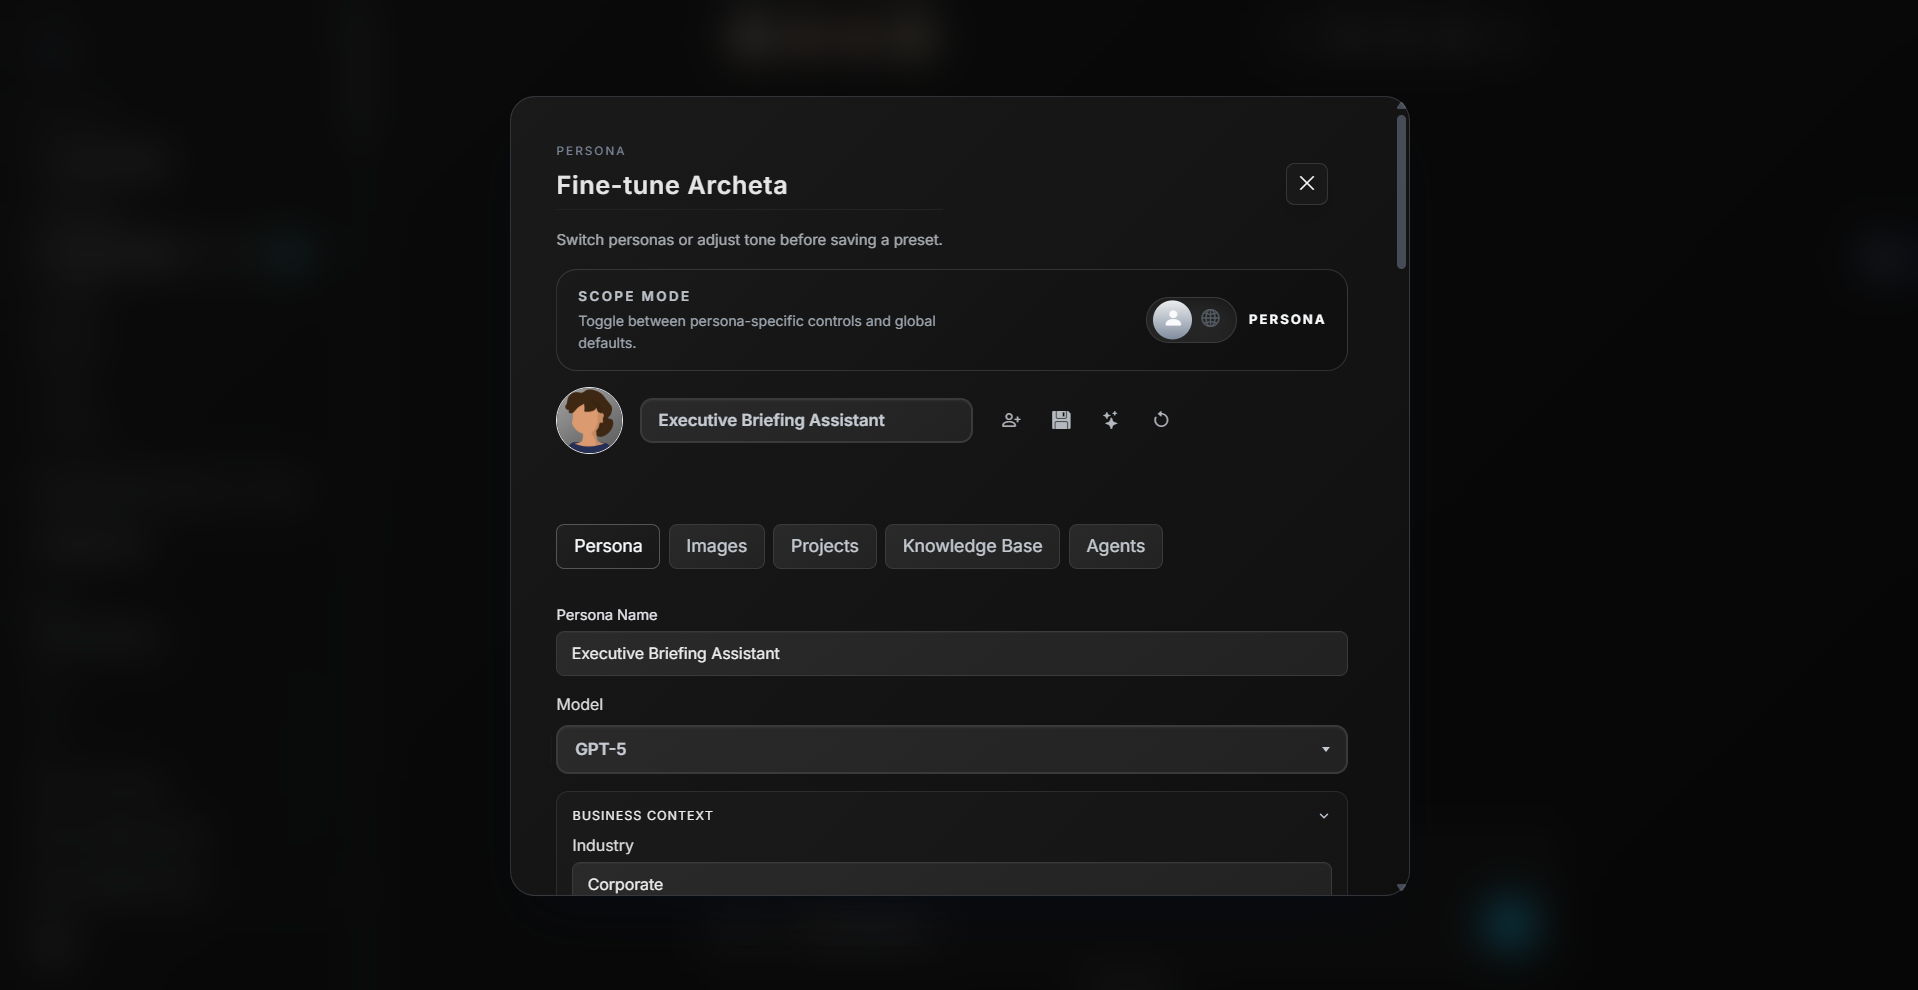The width and height of the screenshot is (1918, 990).
Task: Collapse the Business Context section
Action: (x=1322, y=815)
